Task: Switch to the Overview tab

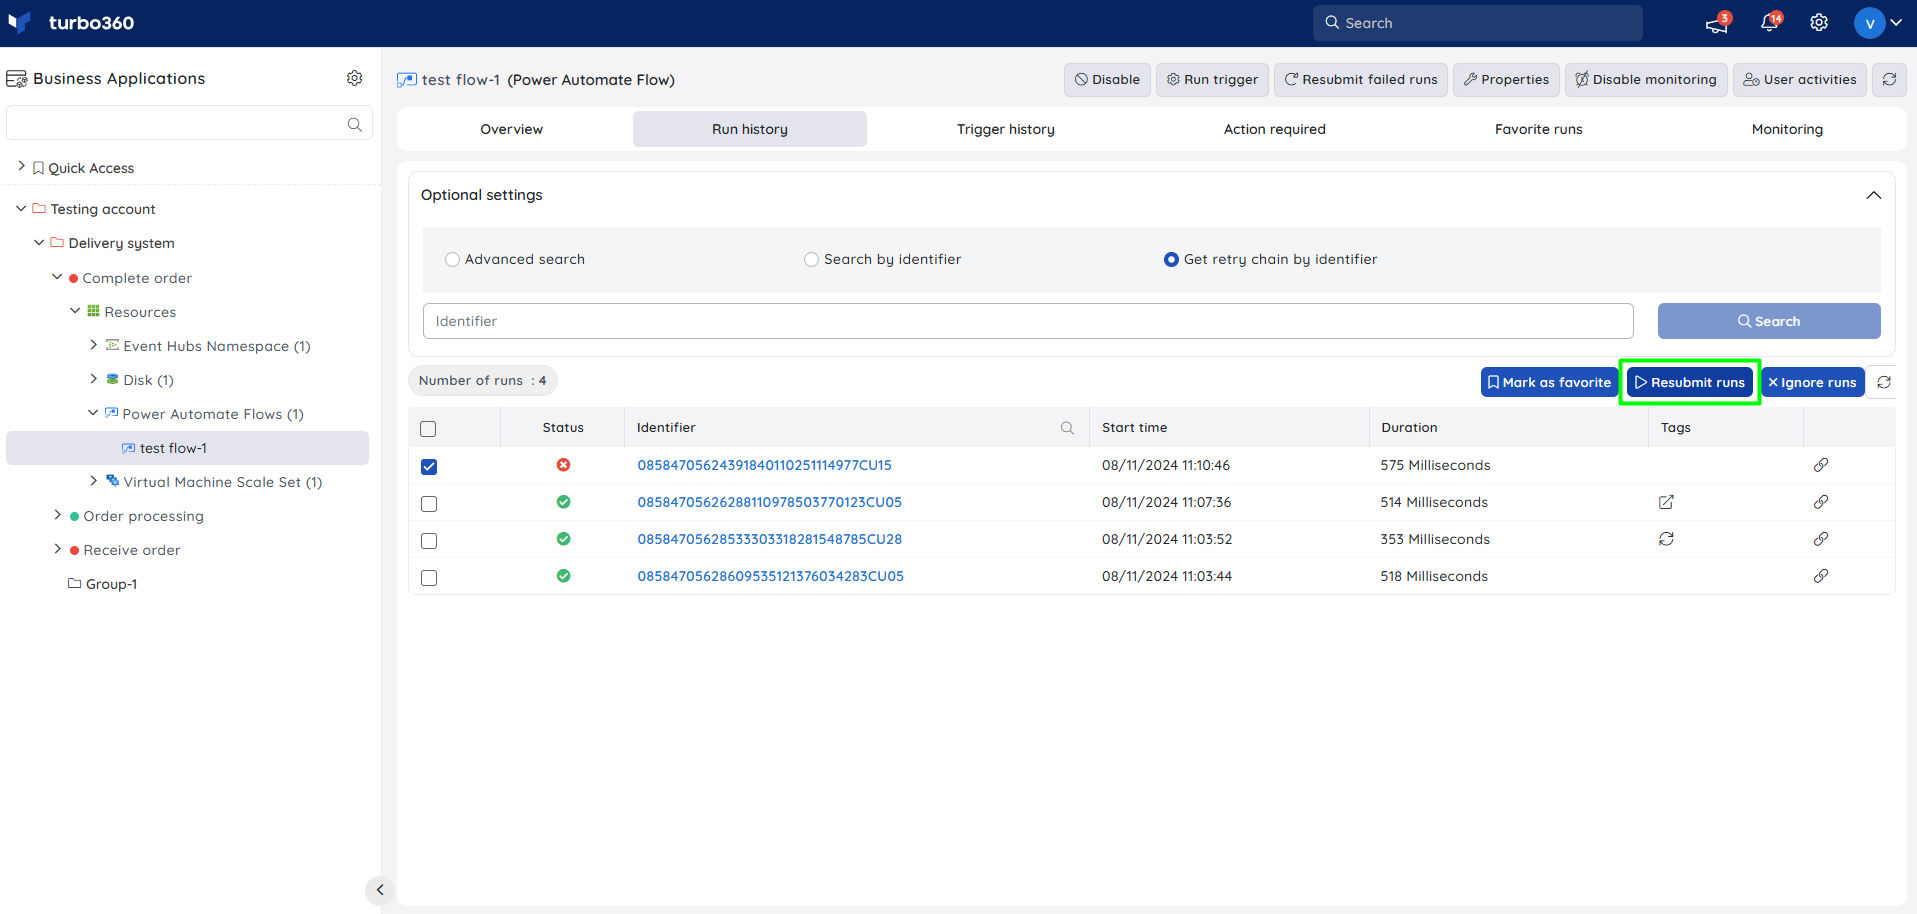Action: (512, 129)
